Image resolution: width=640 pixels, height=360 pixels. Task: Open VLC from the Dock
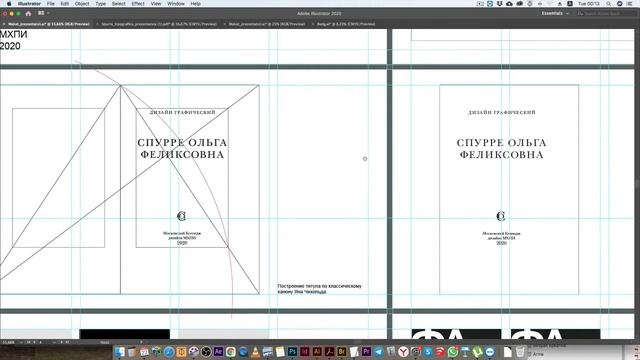click(x=256, y=352)
